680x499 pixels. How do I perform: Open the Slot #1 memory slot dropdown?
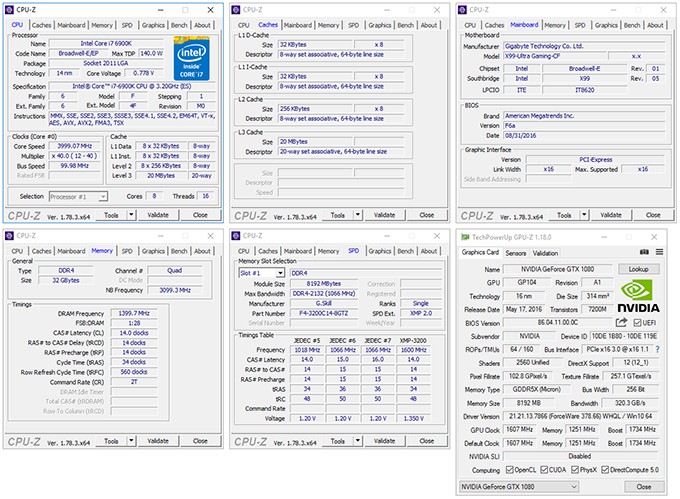pos(262,272)
